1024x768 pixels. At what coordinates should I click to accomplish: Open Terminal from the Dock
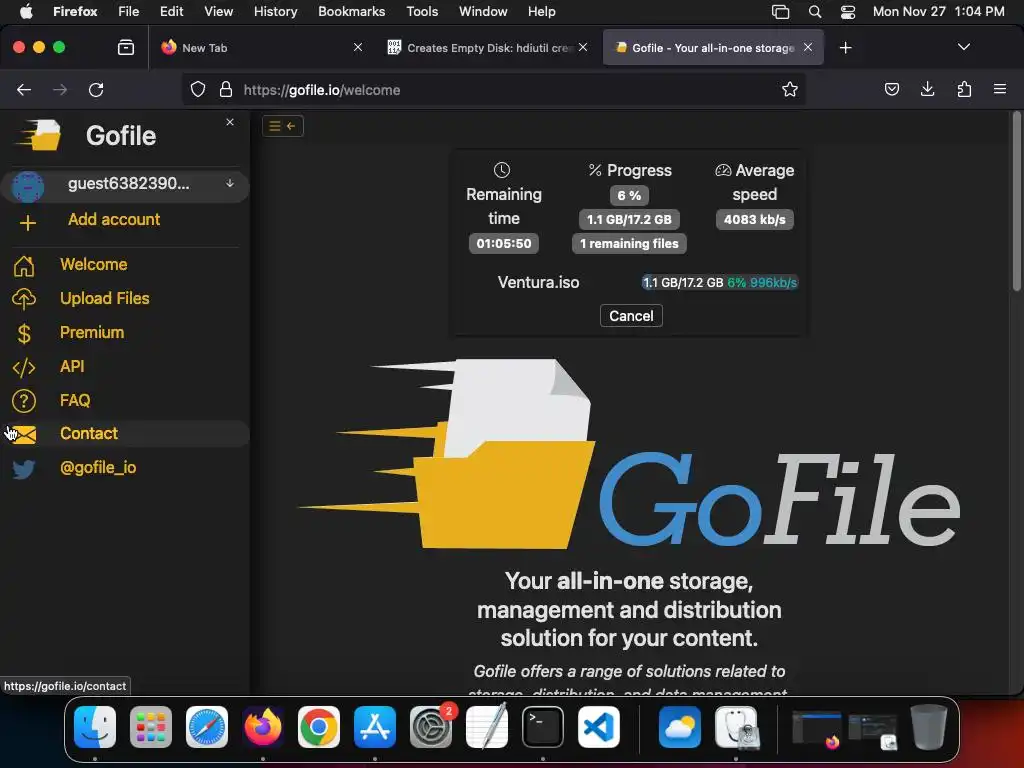click(543, 727)
